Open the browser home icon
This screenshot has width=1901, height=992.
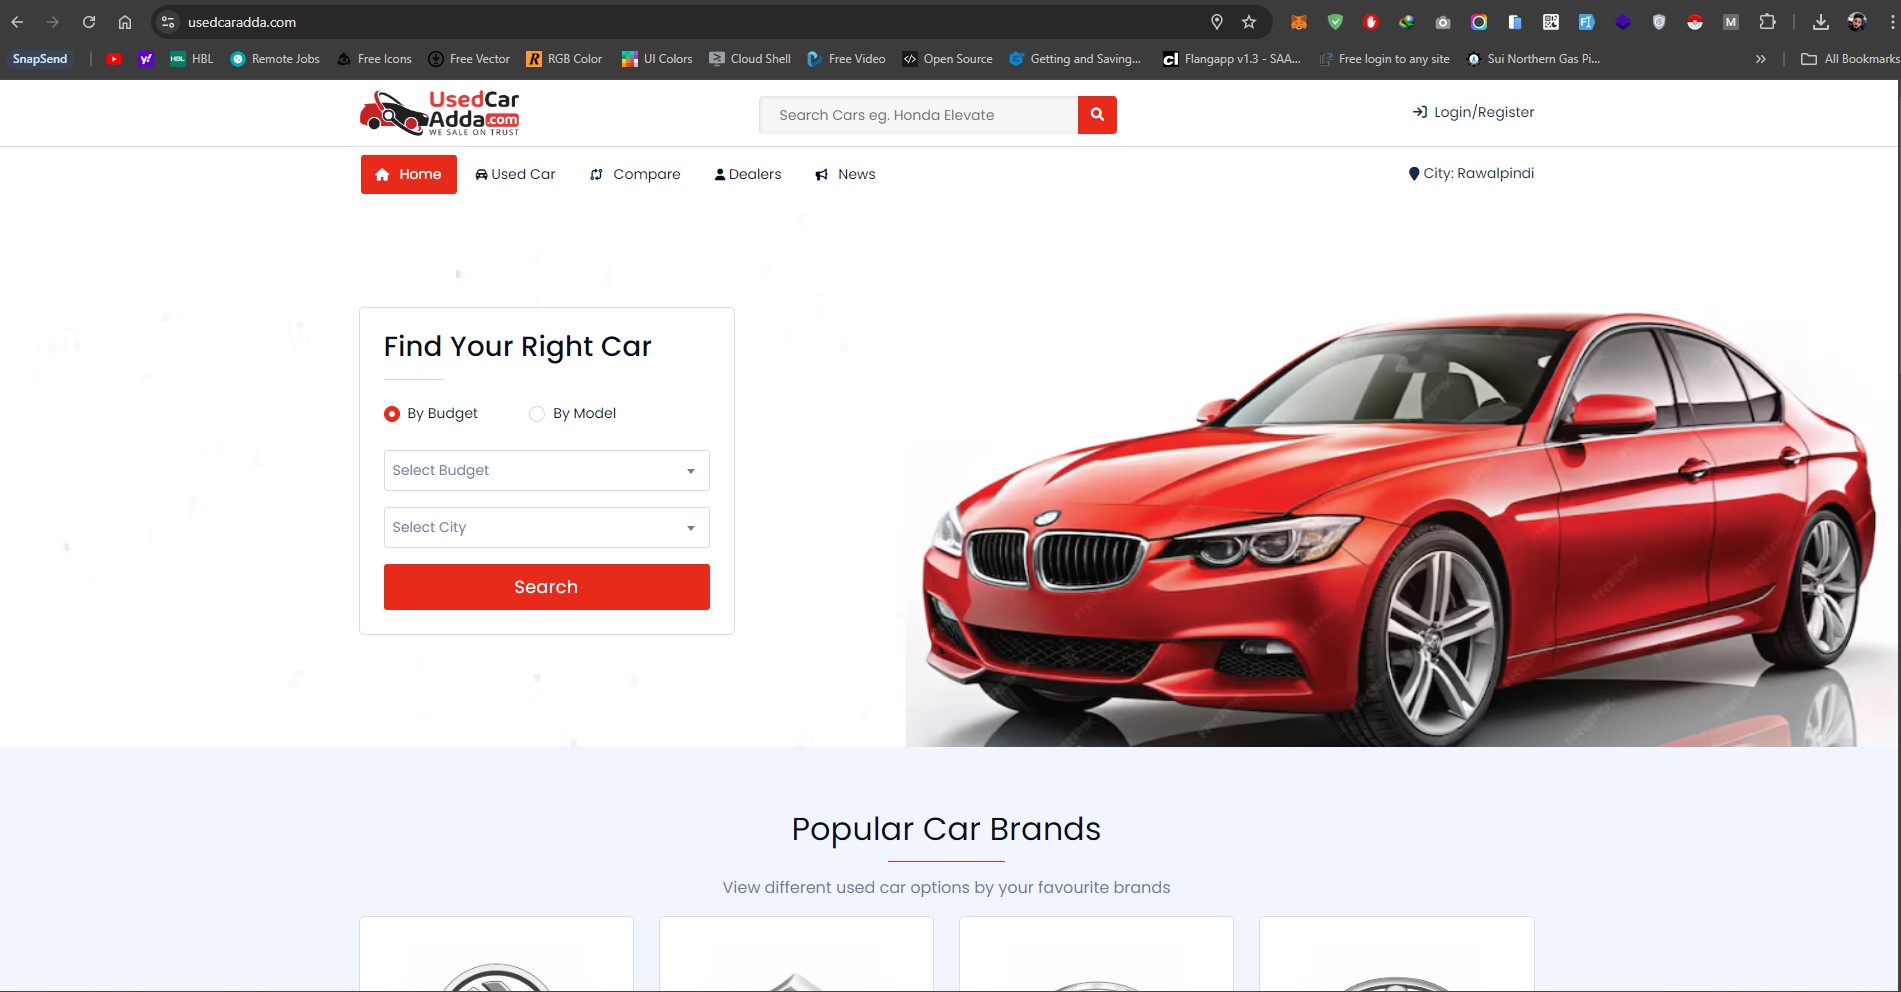(x=125, y=22)
